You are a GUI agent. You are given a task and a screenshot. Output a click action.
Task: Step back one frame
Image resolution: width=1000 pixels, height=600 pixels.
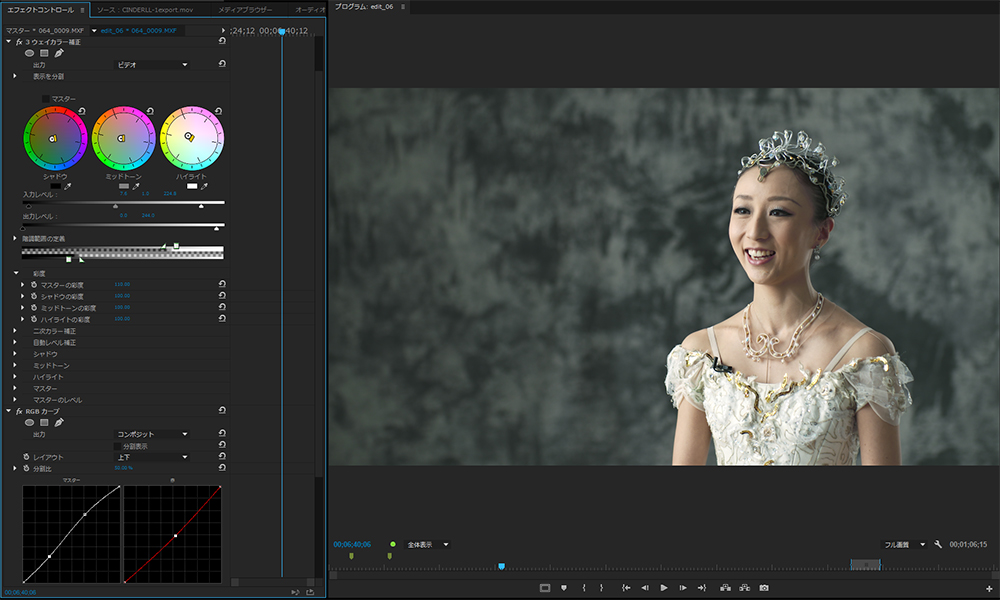pos(645,587)
